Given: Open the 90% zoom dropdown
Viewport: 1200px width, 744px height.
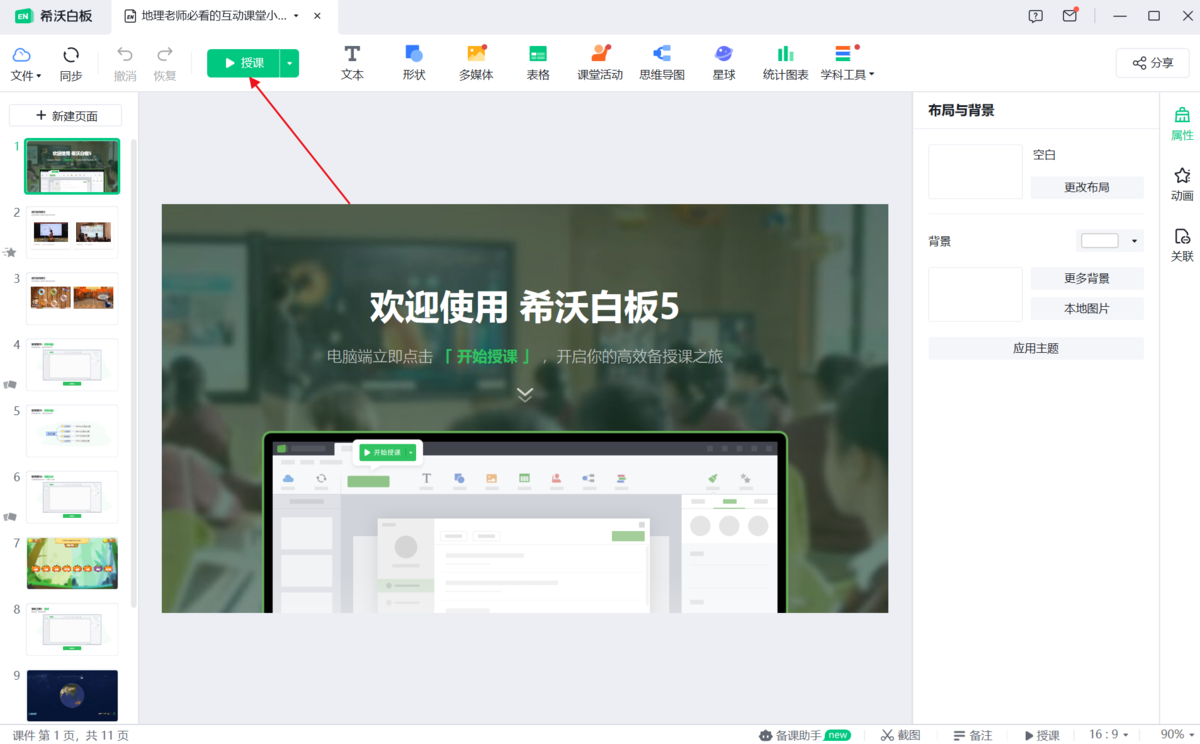Looking at the screenshot, I should coord(1177,735).
